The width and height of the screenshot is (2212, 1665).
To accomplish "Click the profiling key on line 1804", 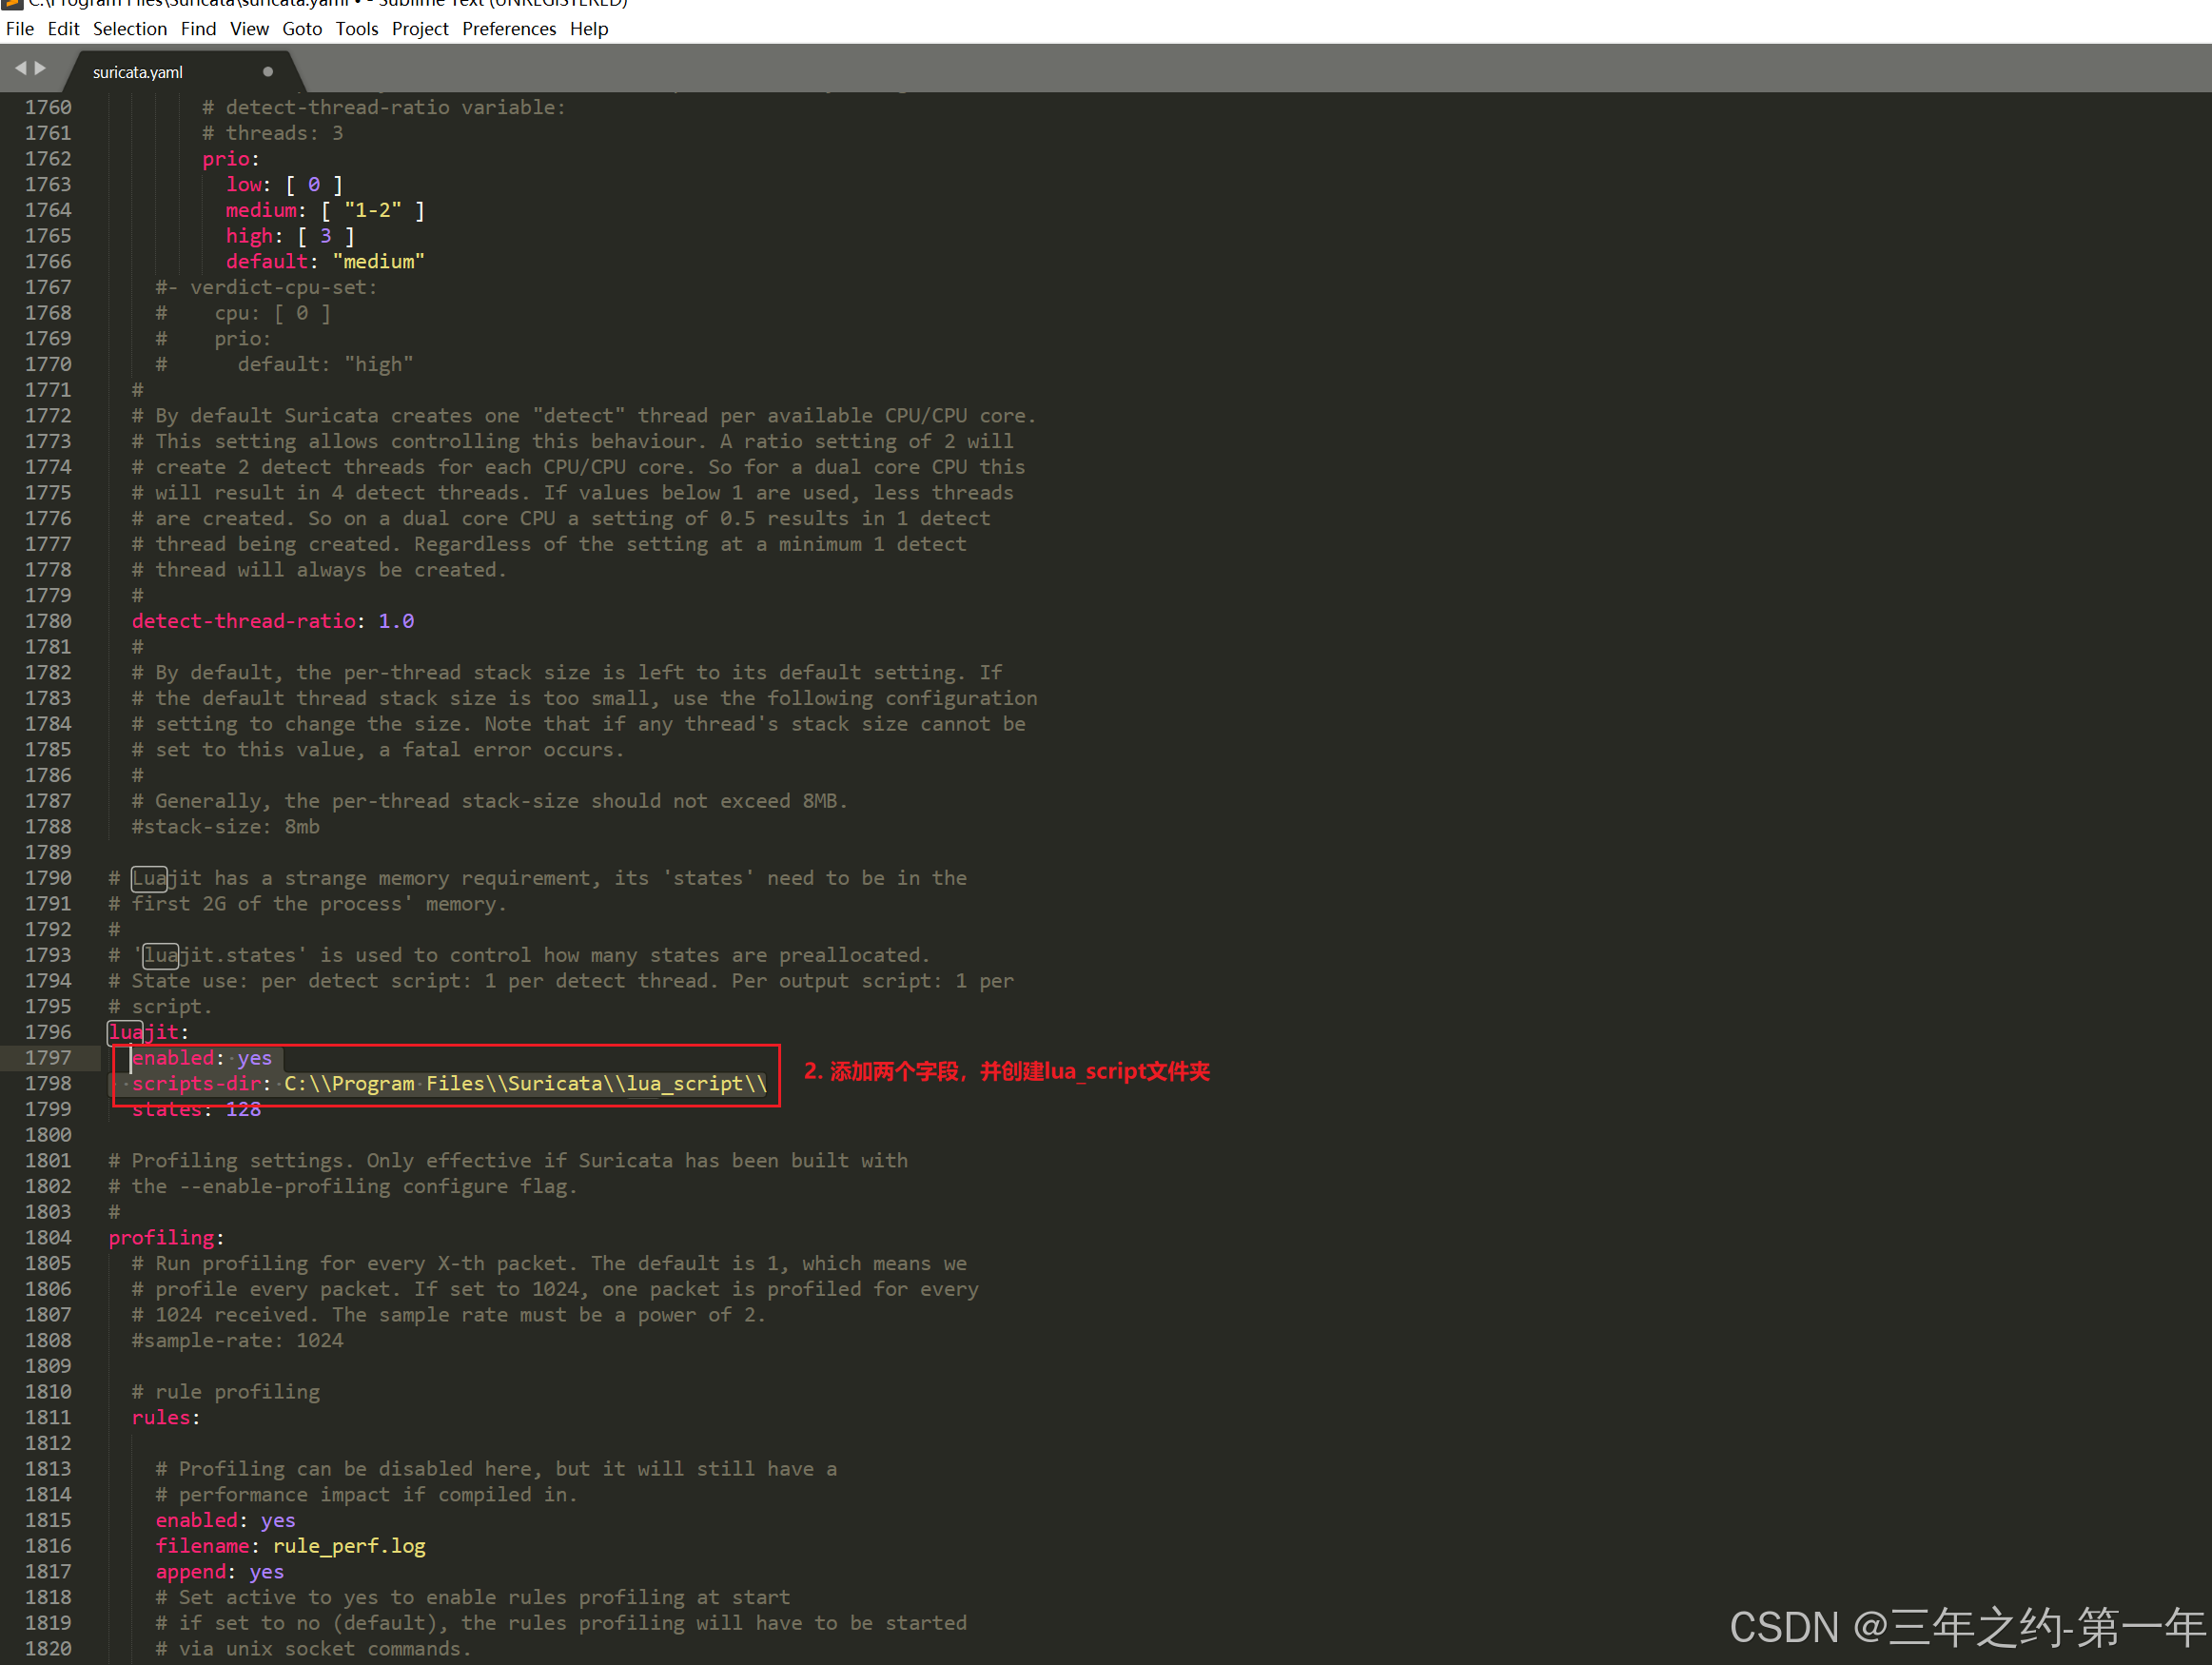I will [x=161, y=1238].
